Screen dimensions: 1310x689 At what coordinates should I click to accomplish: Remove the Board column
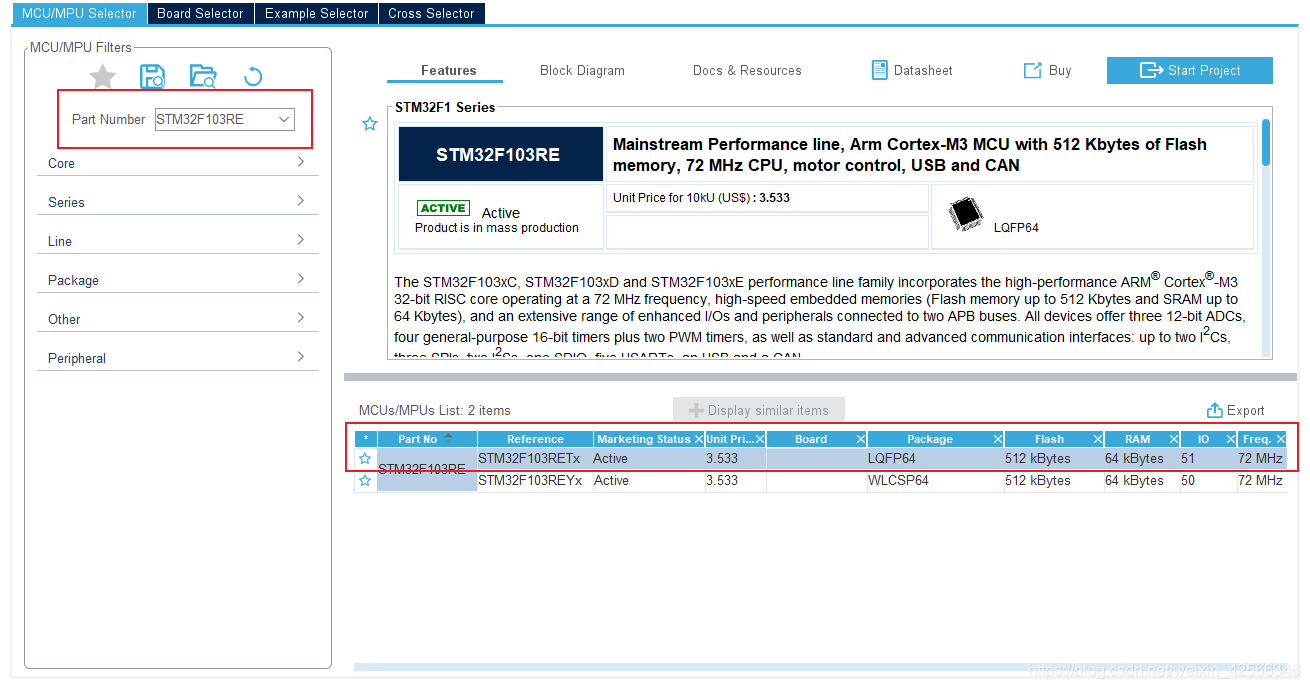[861, 439]
